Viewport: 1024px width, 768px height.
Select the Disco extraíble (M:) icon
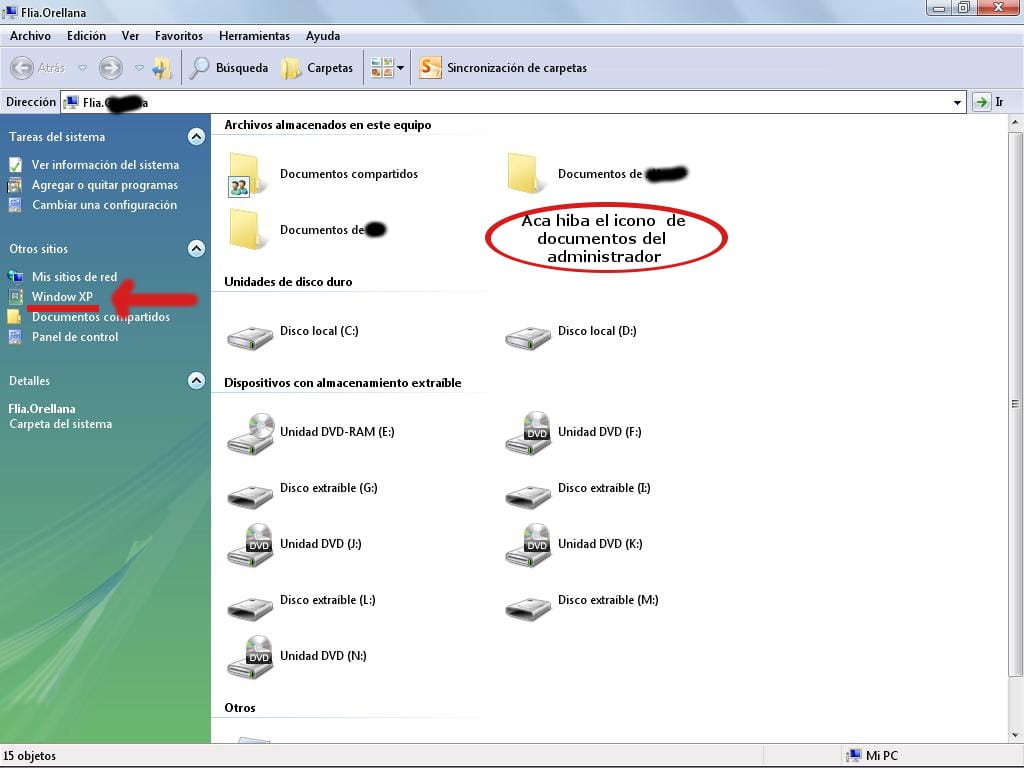tap(528, 608)
